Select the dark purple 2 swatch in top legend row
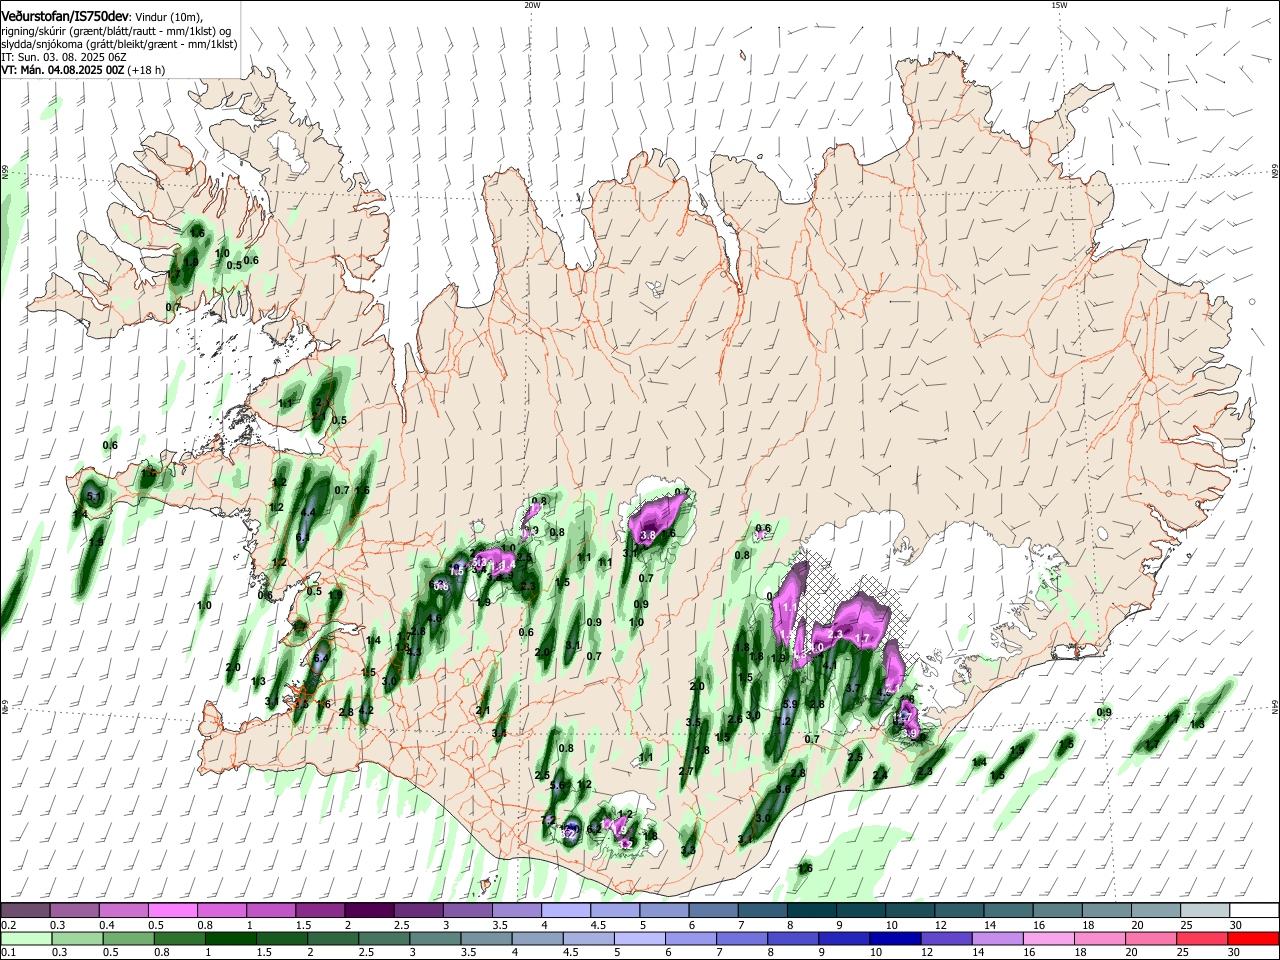The width and height of the screenshot is (1280, 960). 368,911
